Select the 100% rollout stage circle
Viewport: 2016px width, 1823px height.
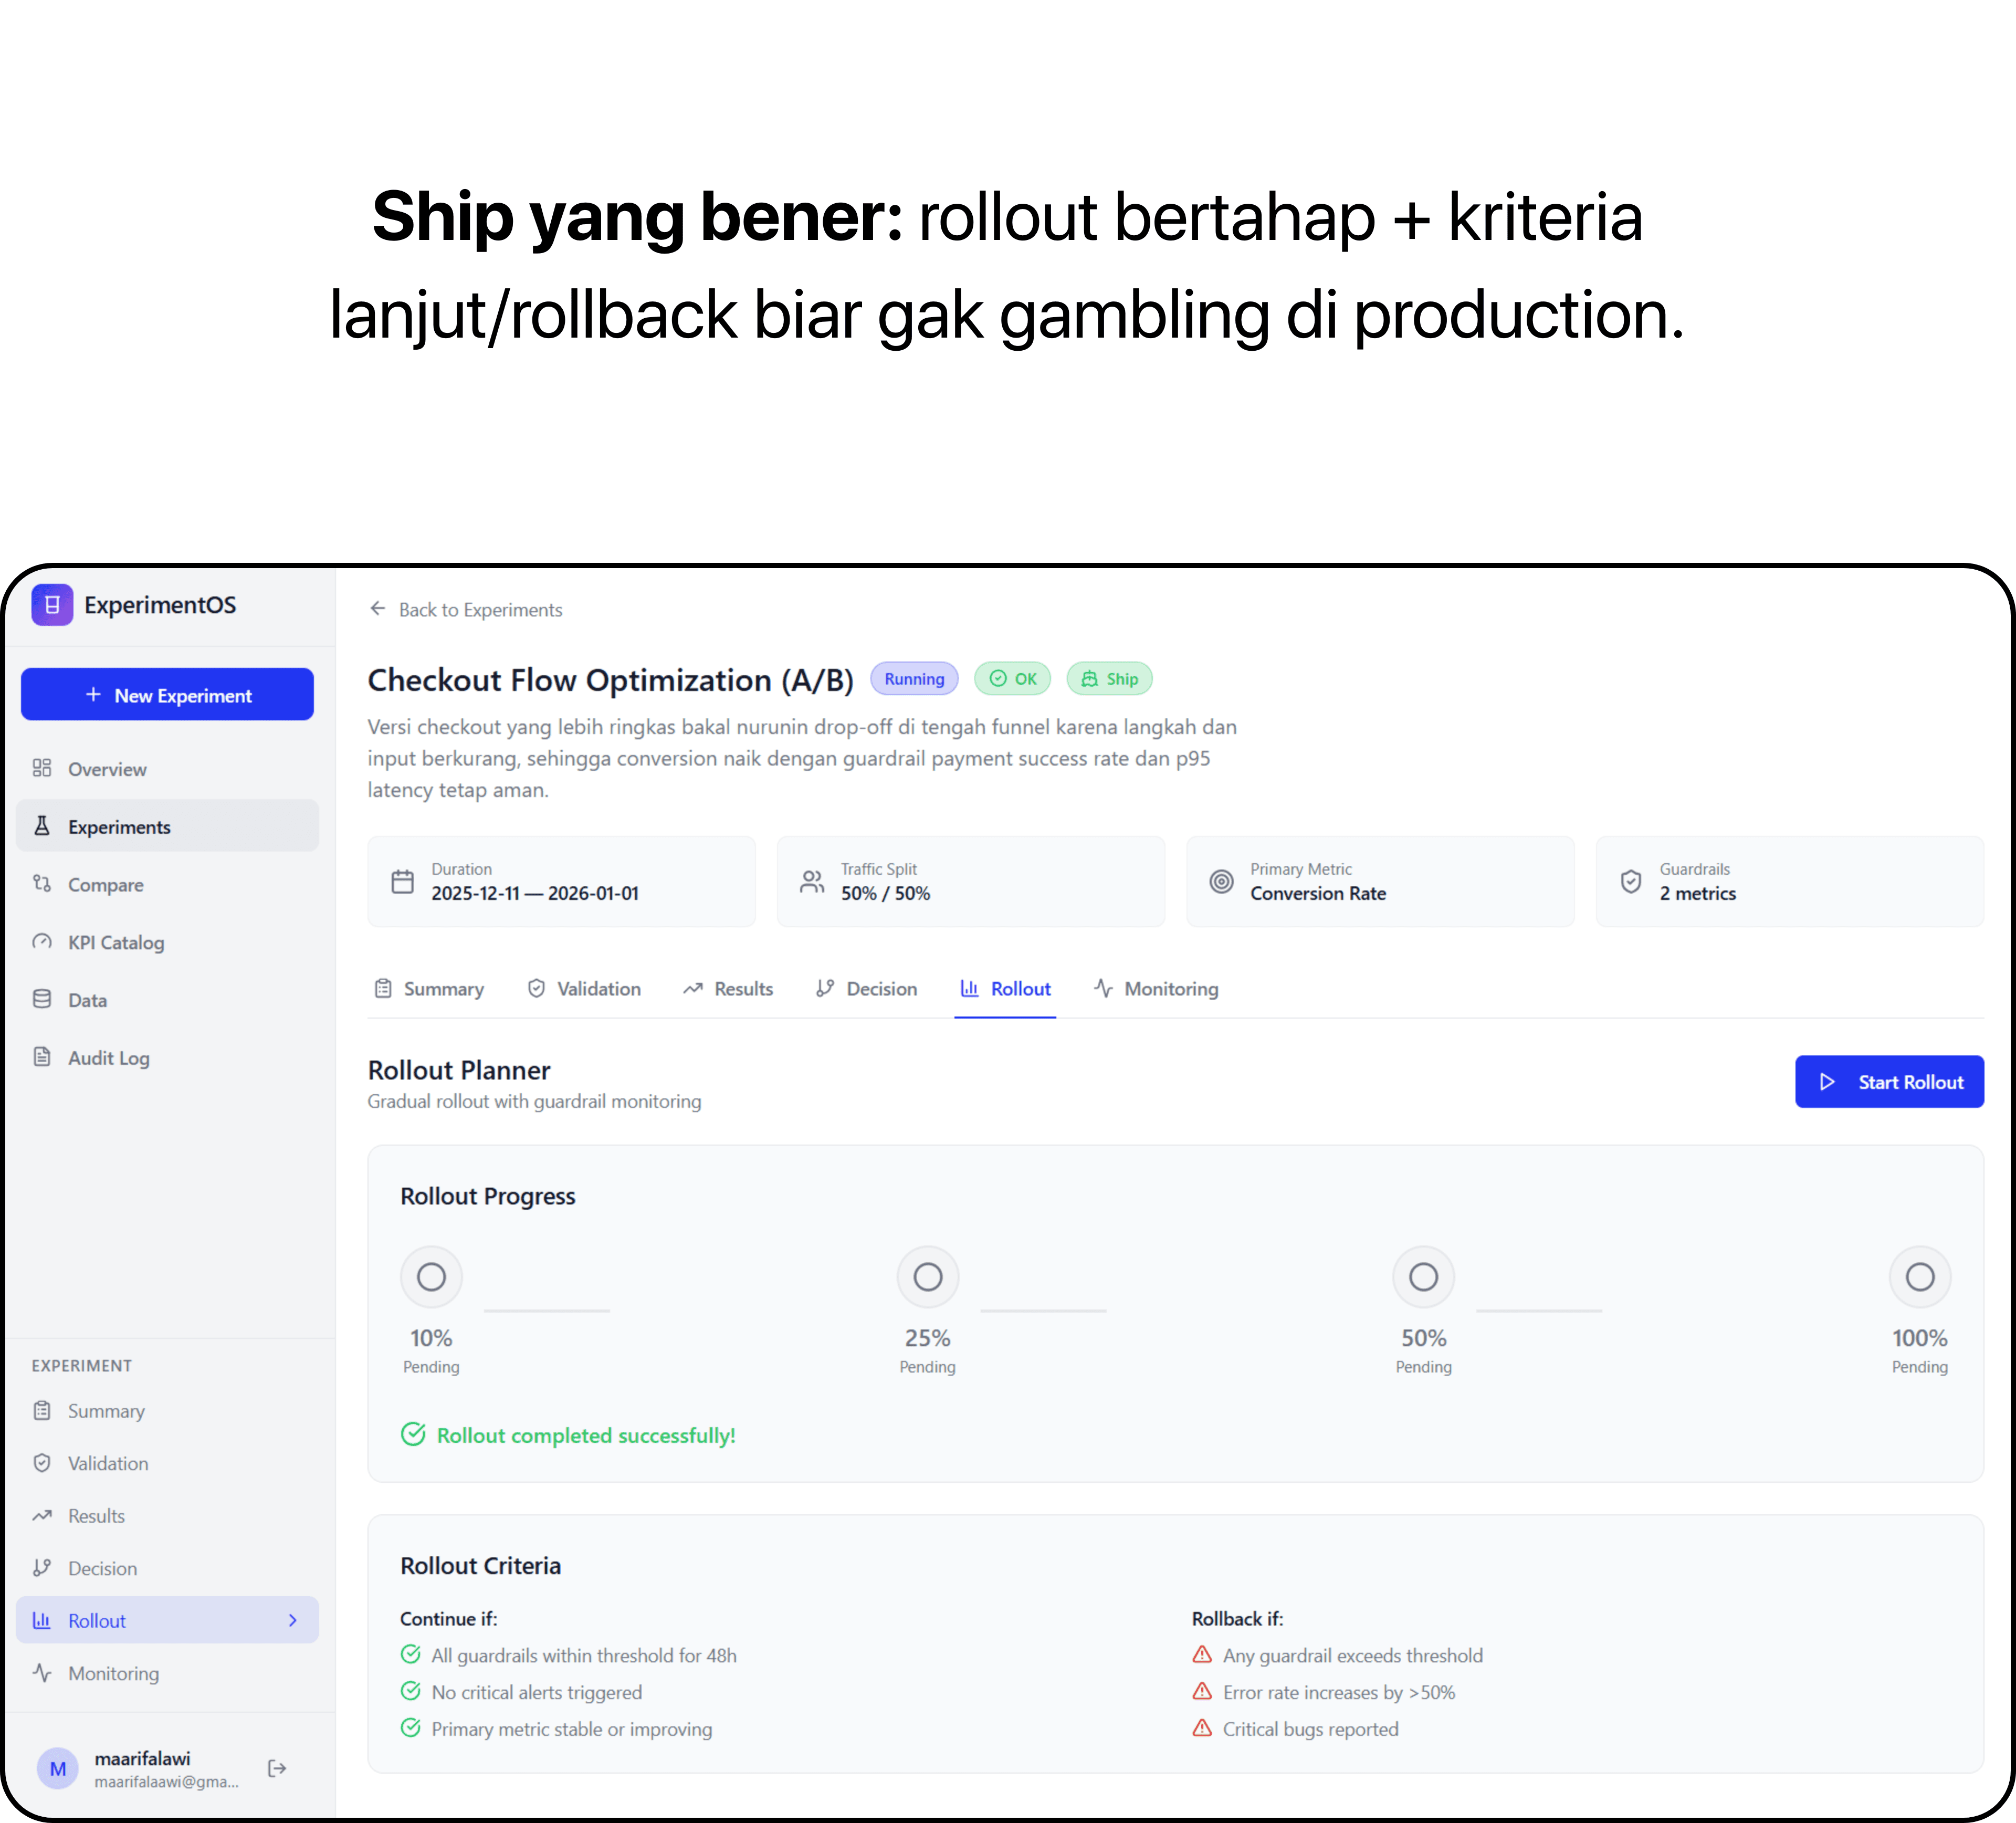coord(1919,1277)
